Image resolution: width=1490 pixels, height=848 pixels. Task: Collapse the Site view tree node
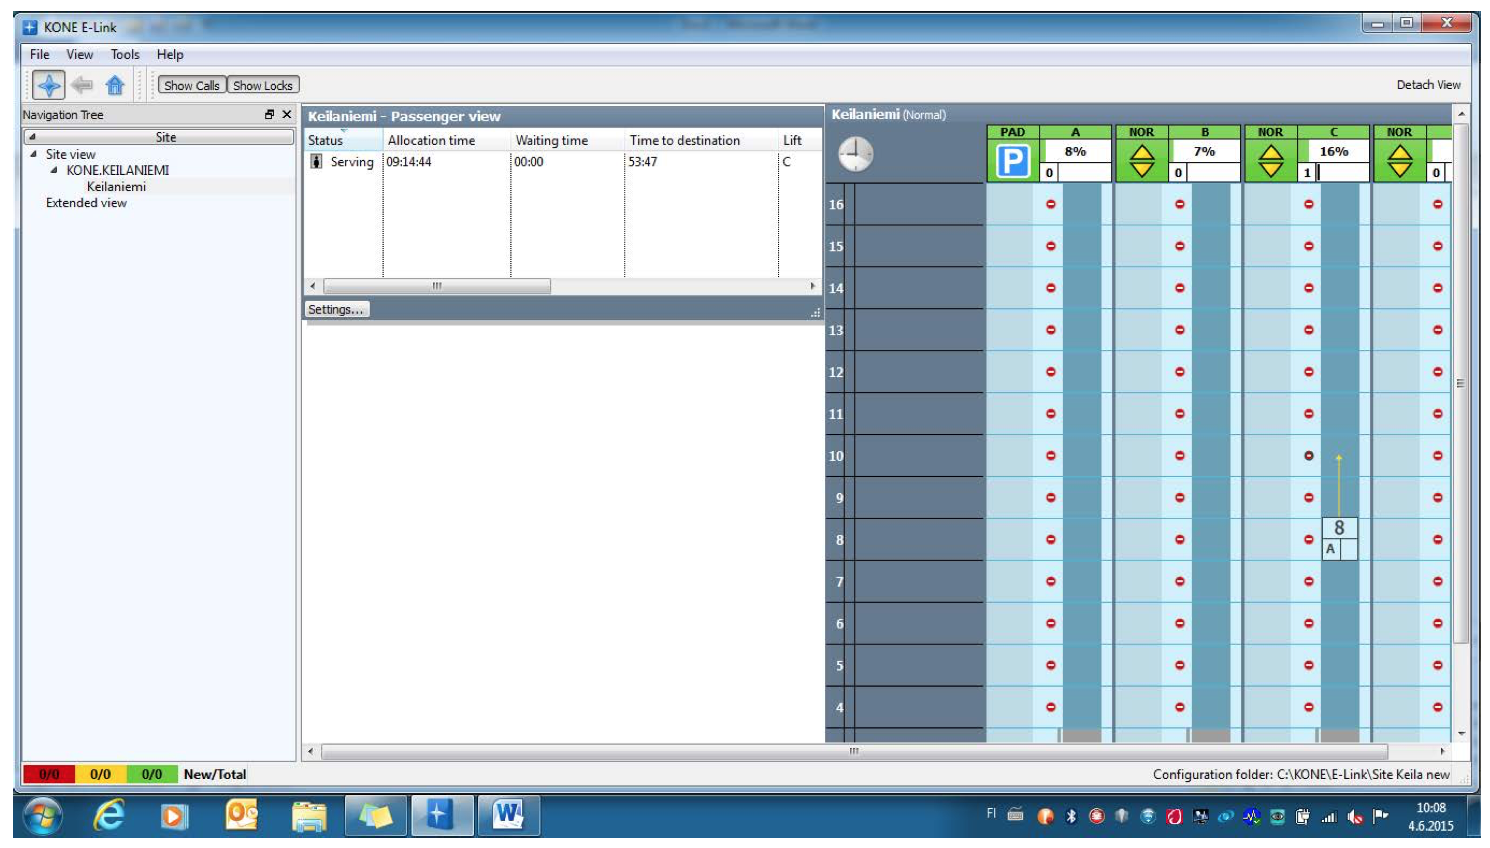tap(34, 154)
